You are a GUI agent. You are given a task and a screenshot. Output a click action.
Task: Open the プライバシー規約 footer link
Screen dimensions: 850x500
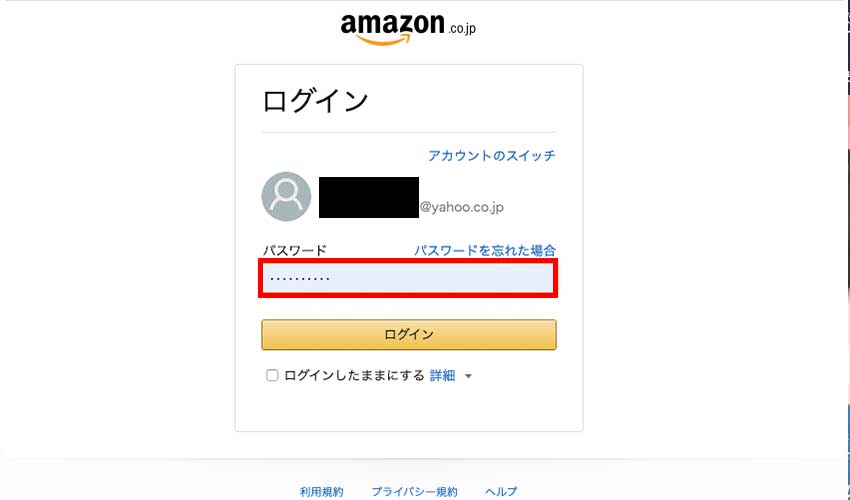point(414,492)
